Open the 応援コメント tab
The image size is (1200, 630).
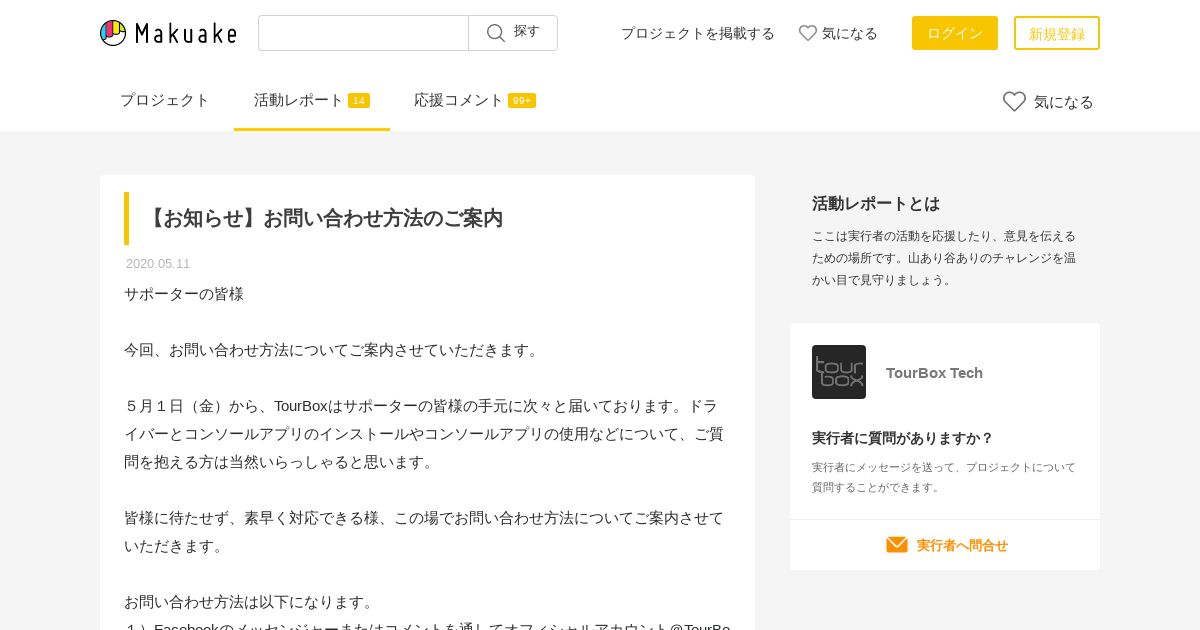click(475, 100)
